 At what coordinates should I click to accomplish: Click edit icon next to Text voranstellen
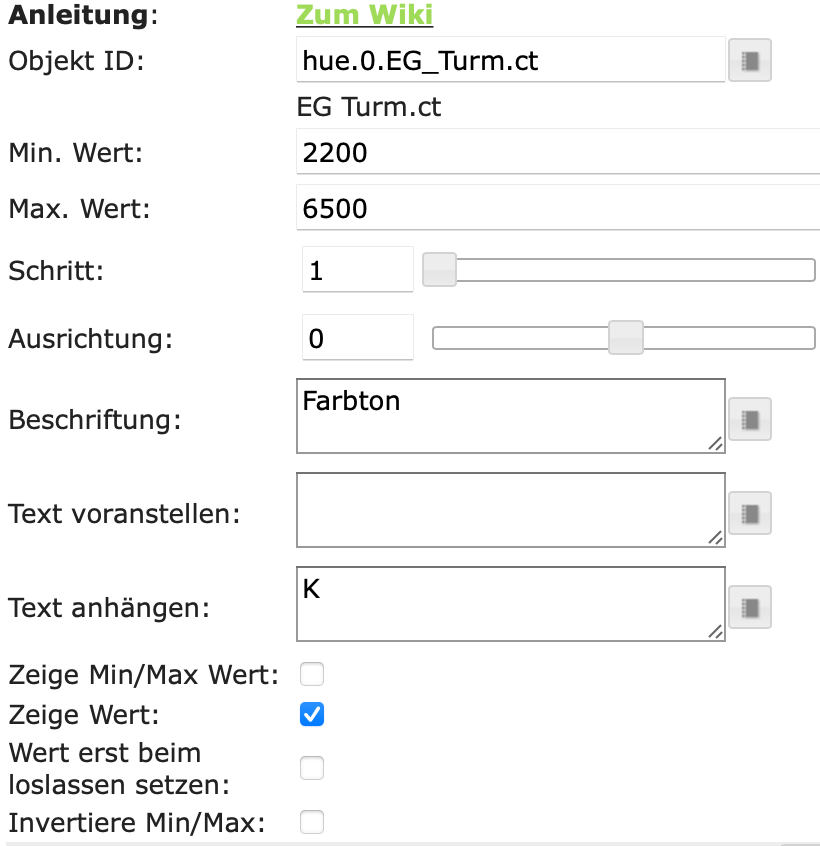pyautogui.click(x=750, y=514)
